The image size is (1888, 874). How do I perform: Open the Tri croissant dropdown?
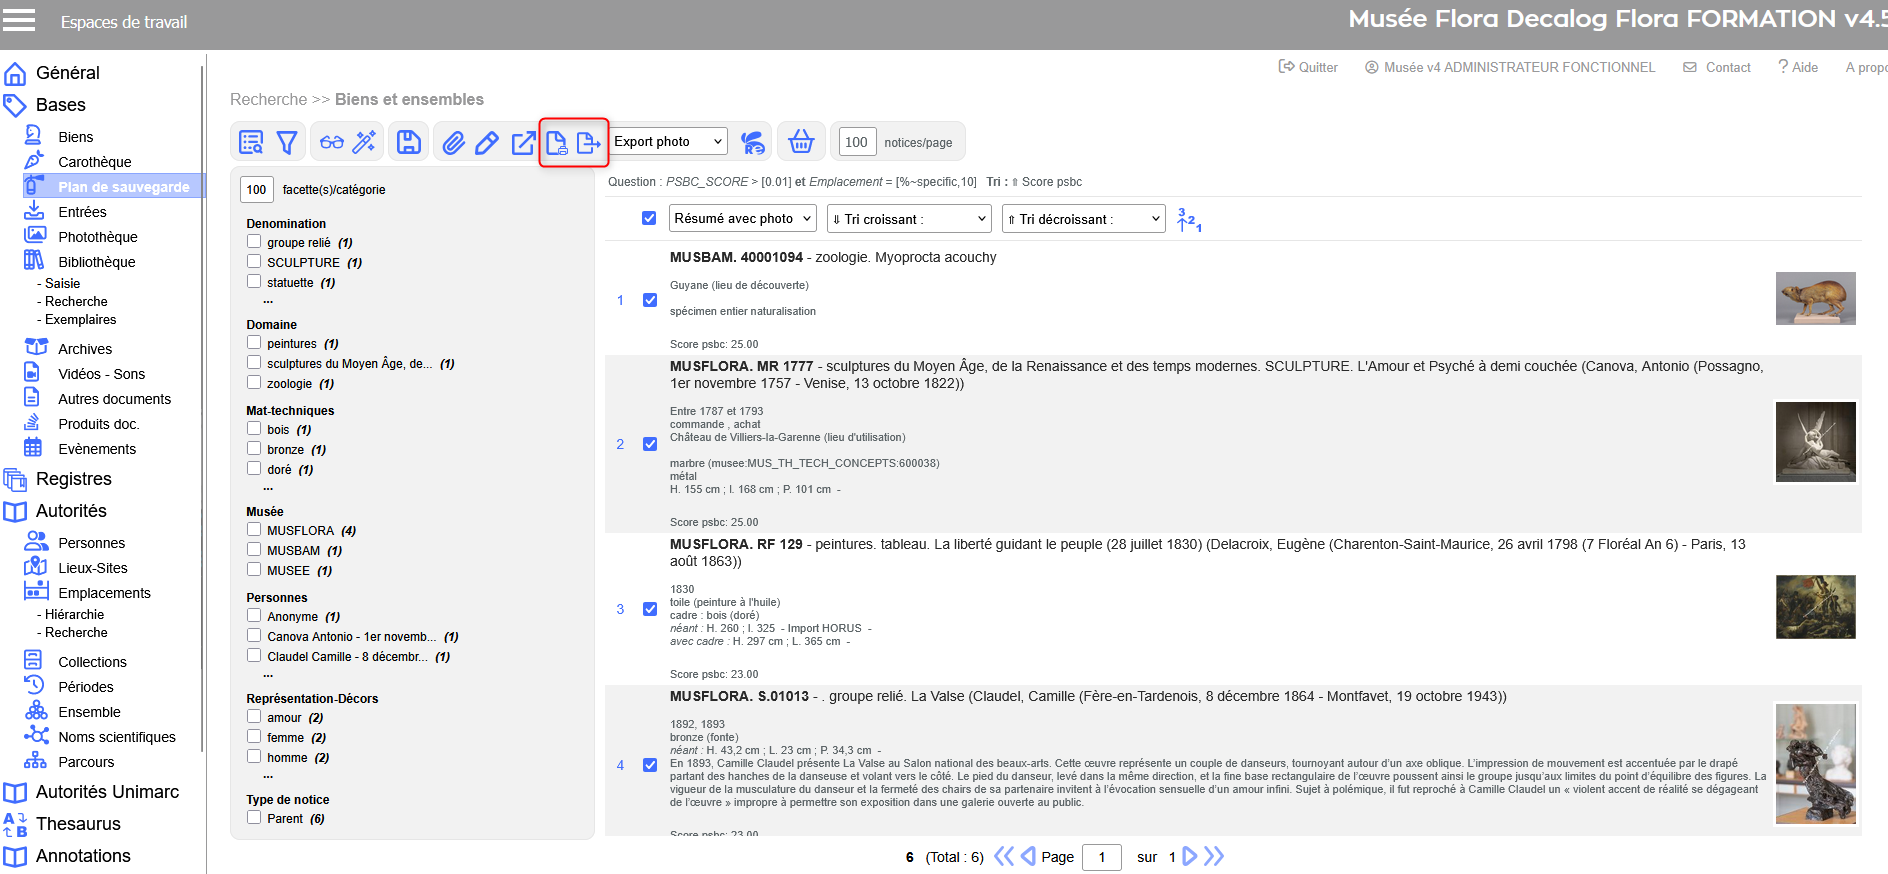[909, 219]
